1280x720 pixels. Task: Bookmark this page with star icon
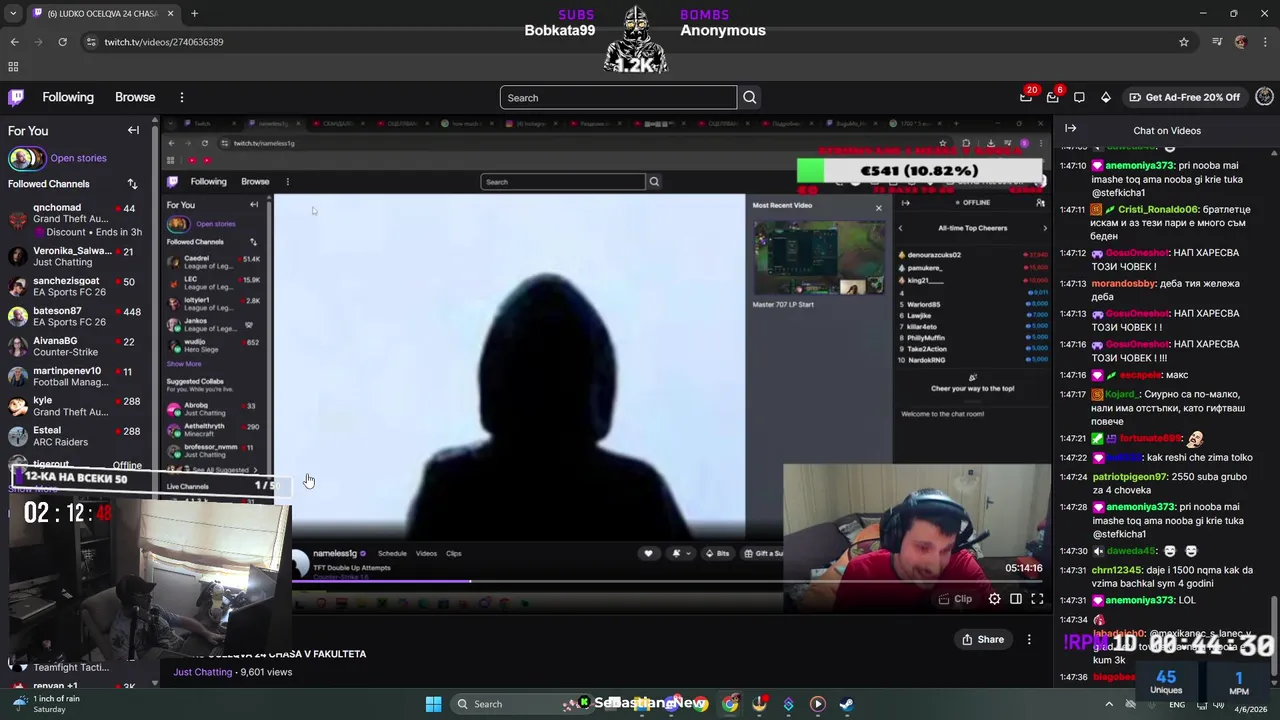(x=1184, y=42)
